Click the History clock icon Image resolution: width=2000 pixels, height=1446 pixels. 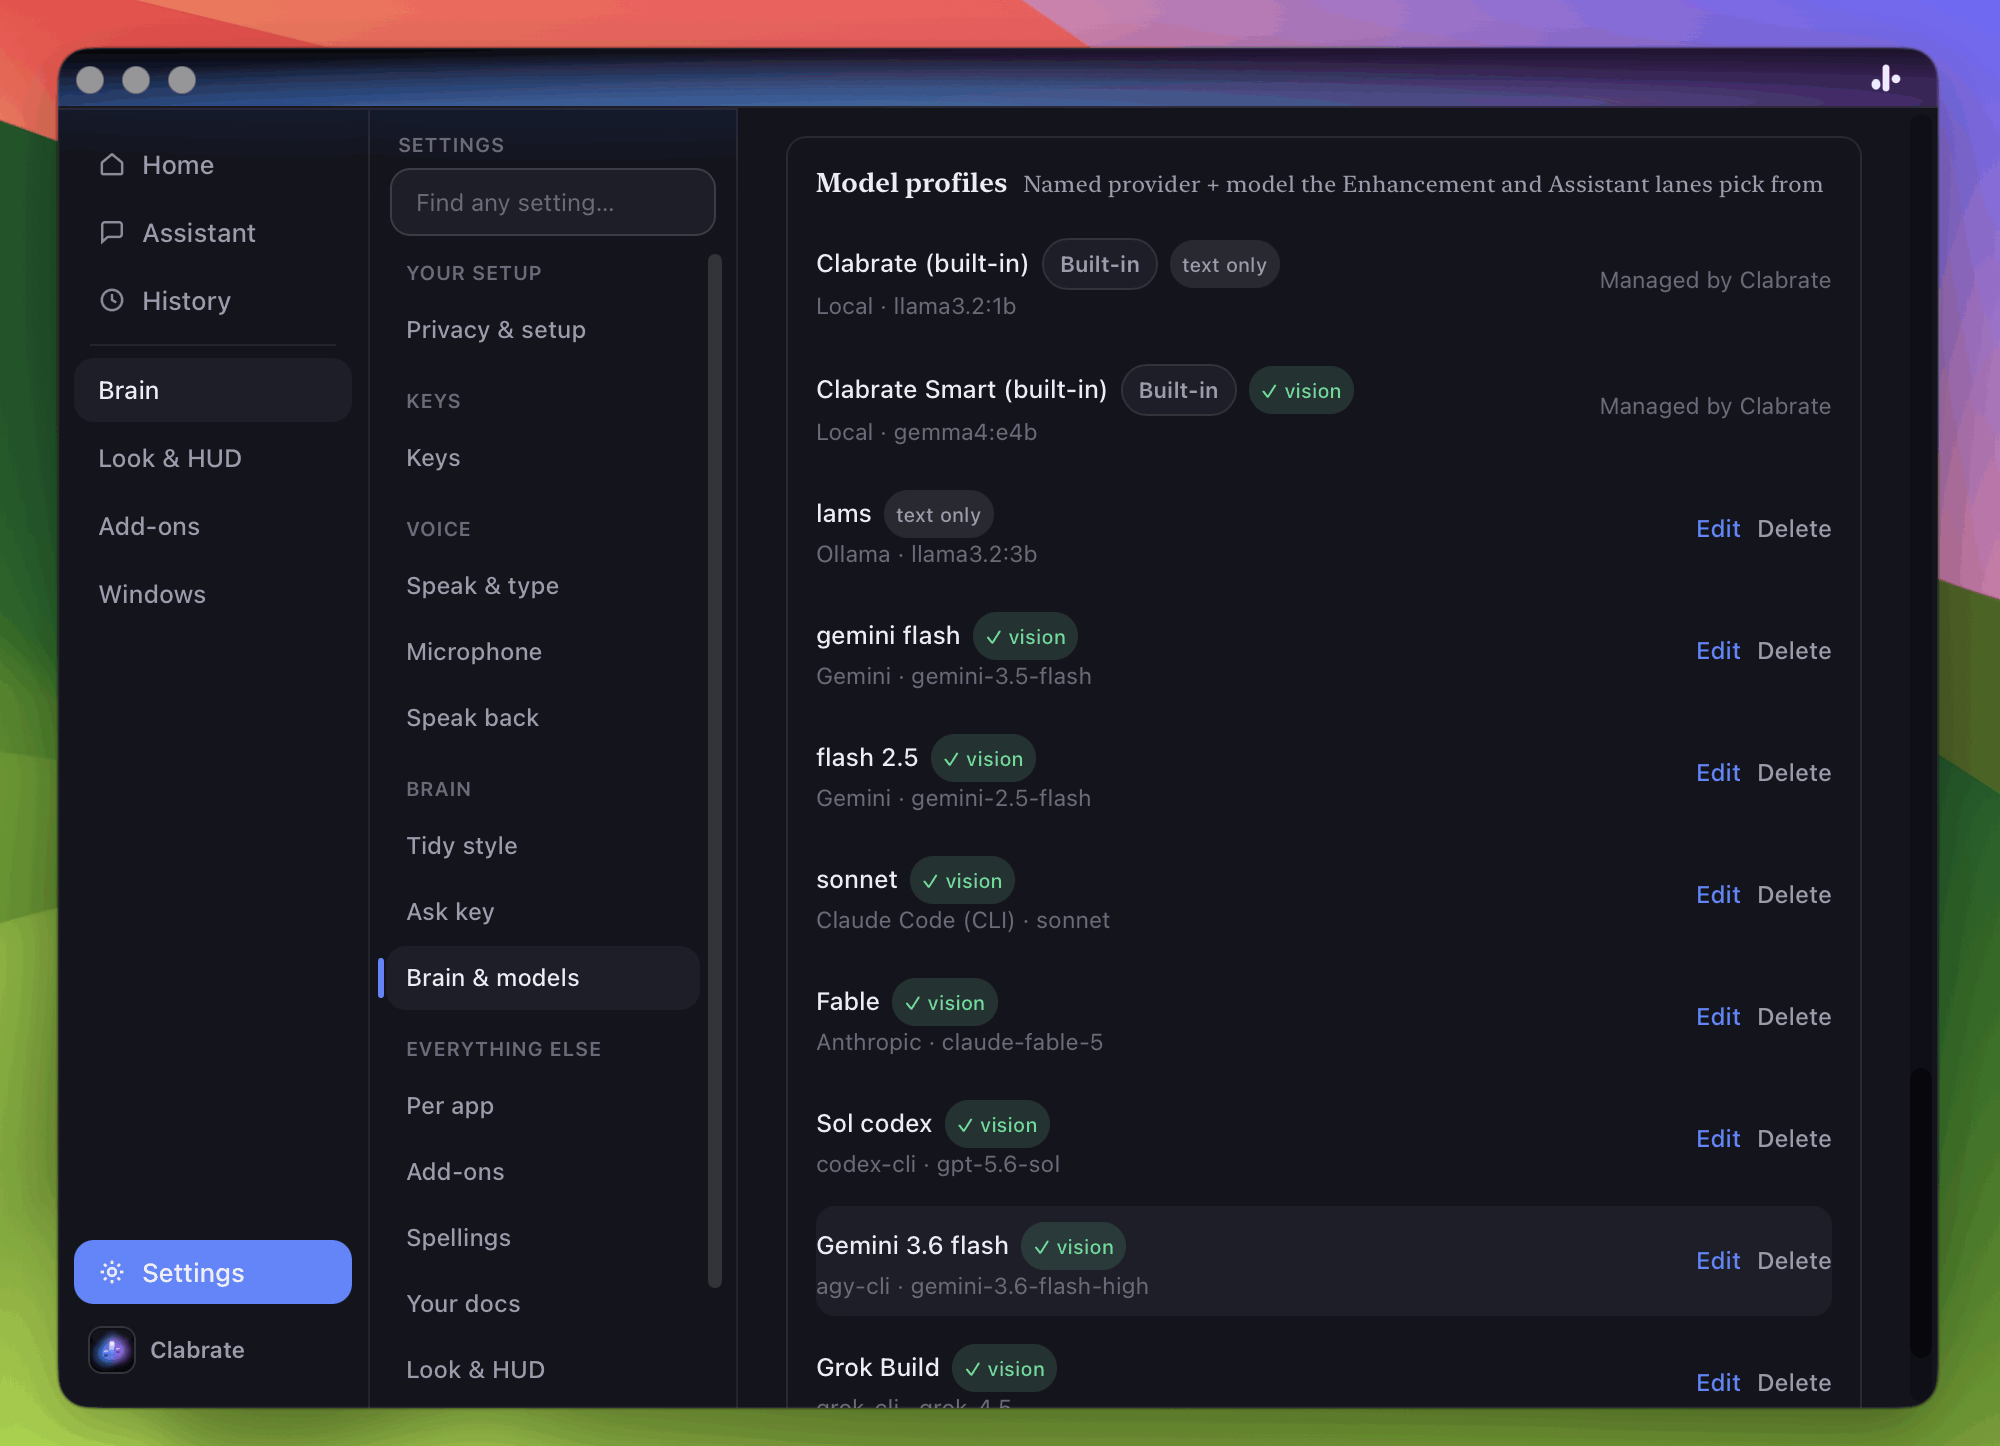(112, 301)
